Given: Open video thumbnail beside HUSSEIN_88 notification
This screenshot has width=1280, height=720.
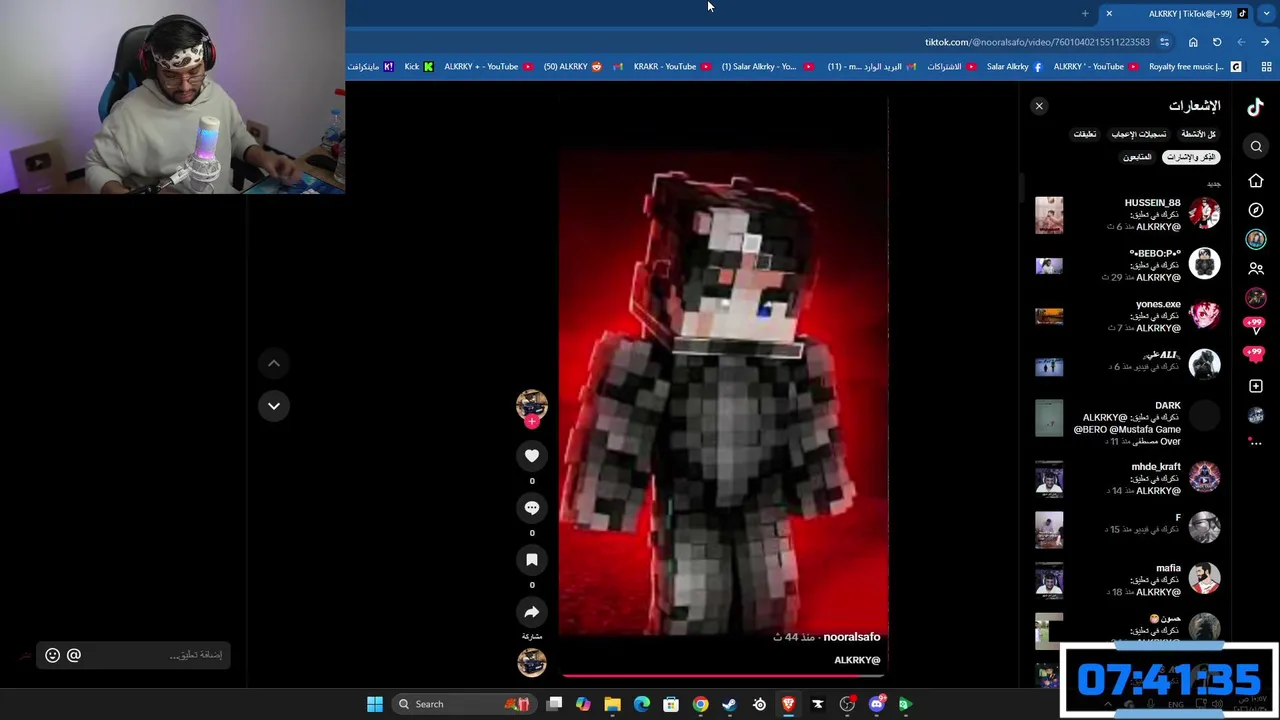Looking at the screenshot, I should coord(1049,215).
